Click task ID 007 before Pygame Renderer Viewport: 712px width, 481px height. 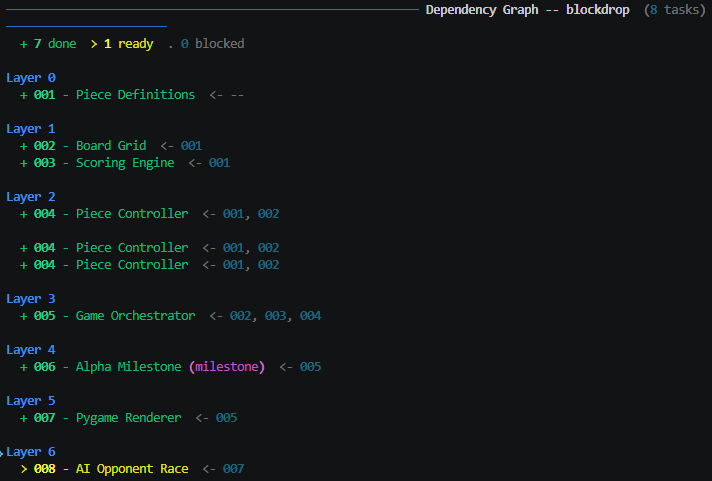[44, 418]
